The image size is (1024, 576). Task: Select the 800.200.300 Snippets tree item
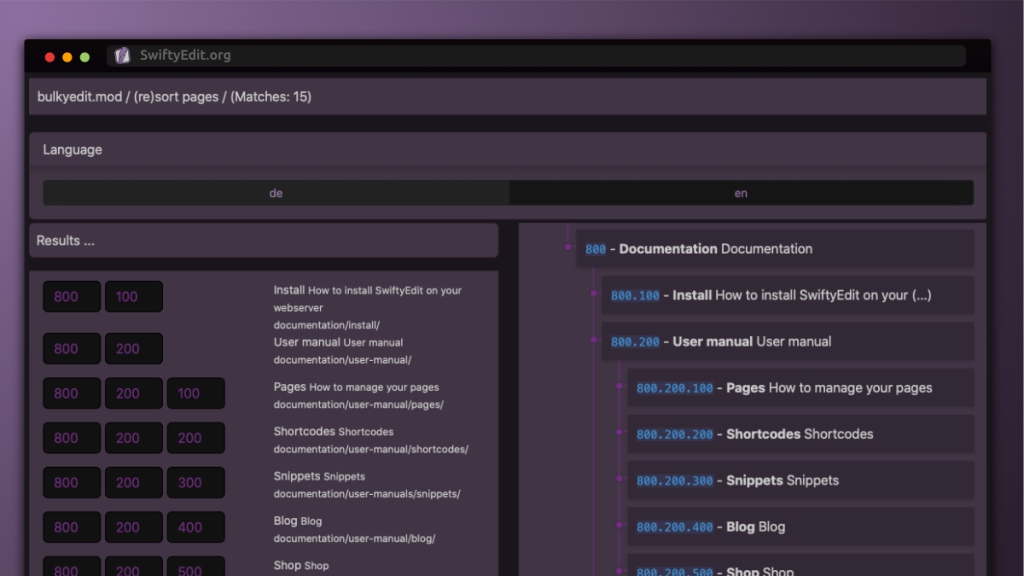click(x=801, y=481)
